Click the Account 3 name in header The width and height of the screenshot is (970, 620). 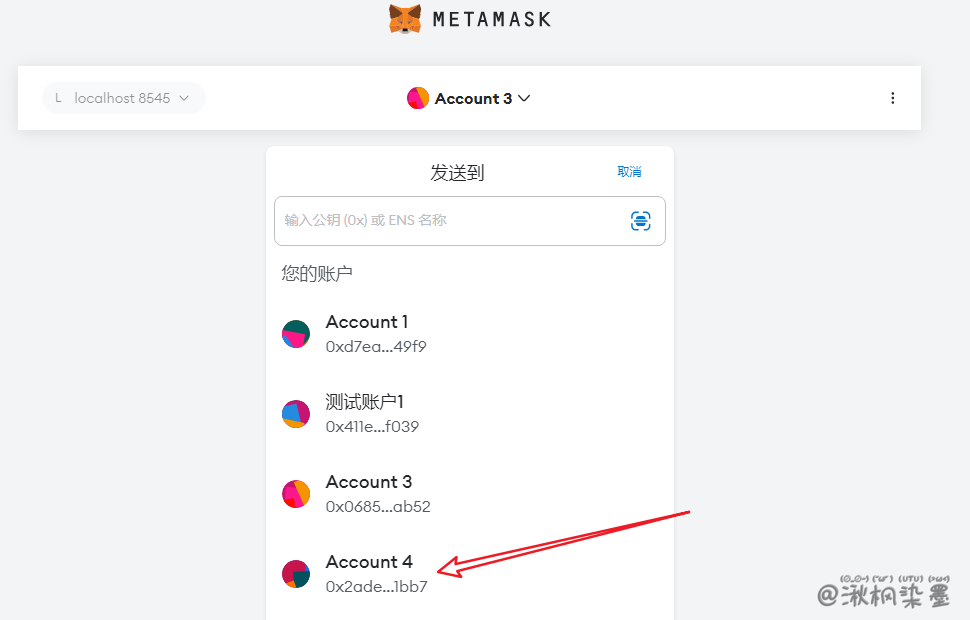pyautogui.click(x=473, y=98)
